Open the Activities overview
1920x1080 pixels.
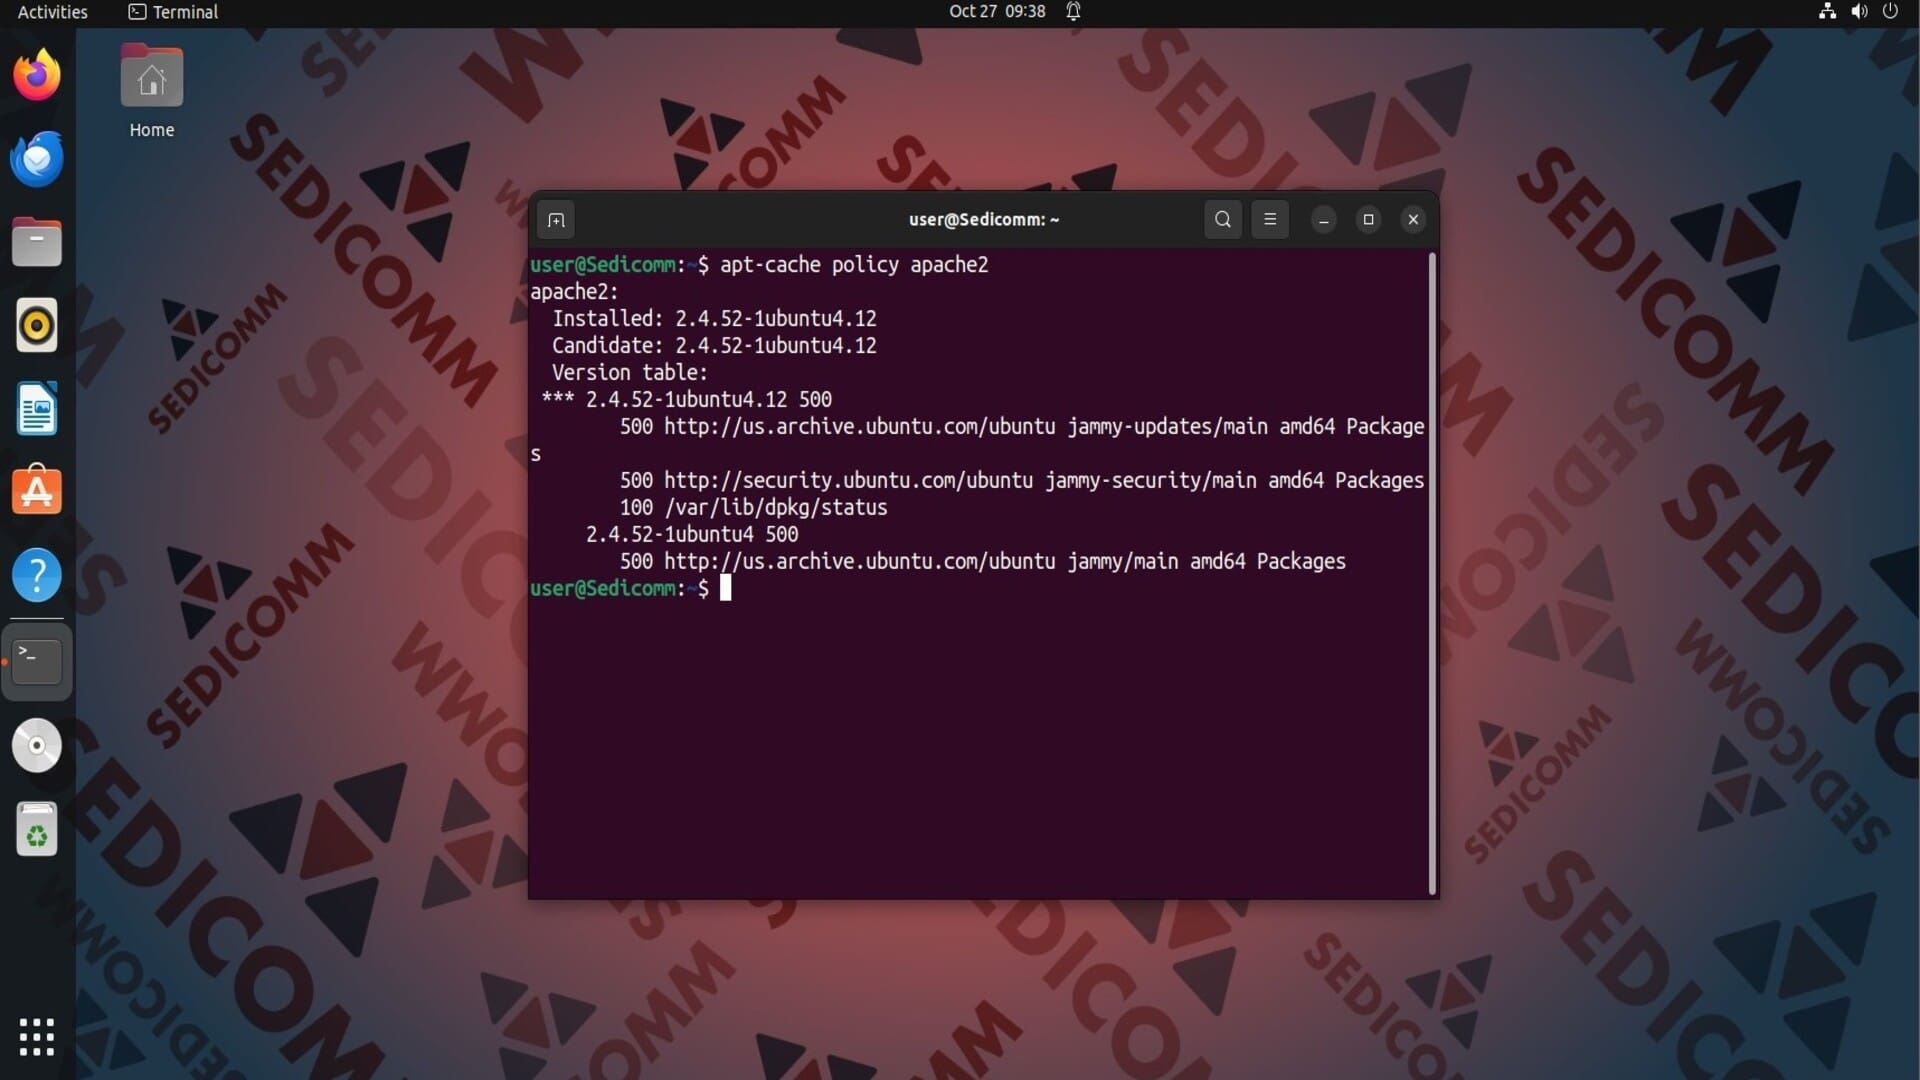tap(53, 12)
